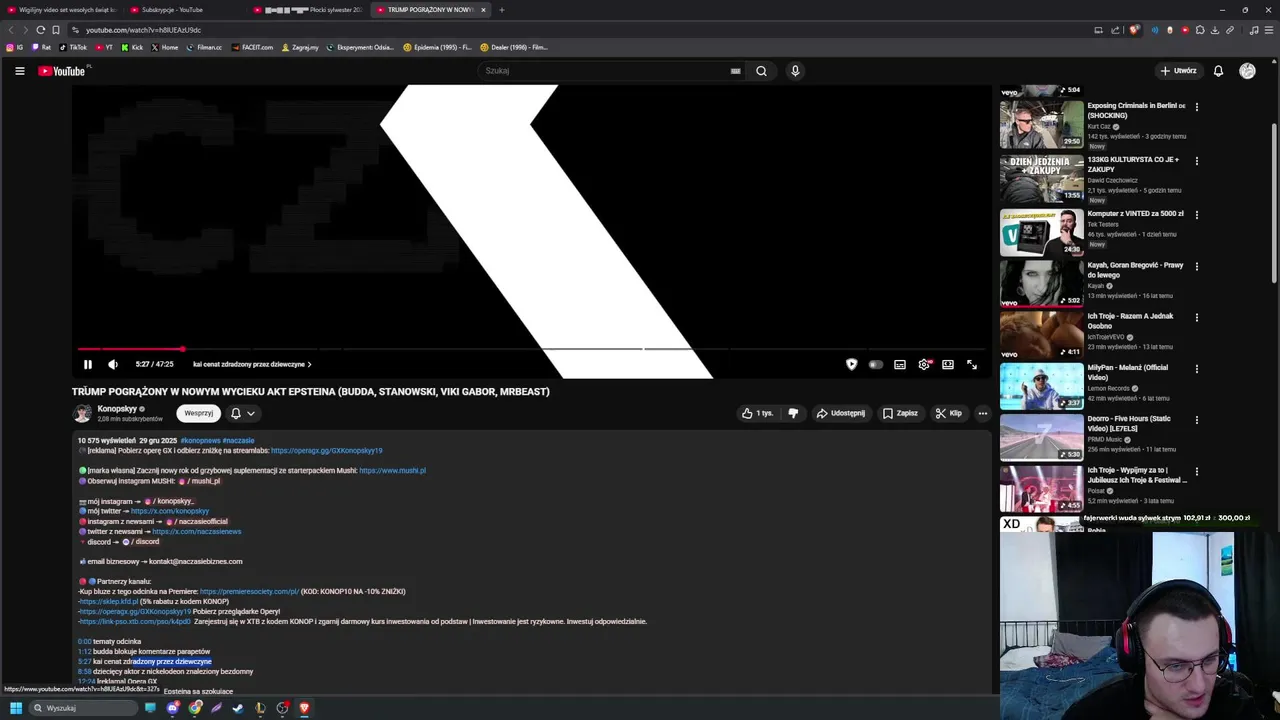The image size is (1280, 720).
Task: Pause the video playback
Action: pyautogui.click(x=88, y=365)
